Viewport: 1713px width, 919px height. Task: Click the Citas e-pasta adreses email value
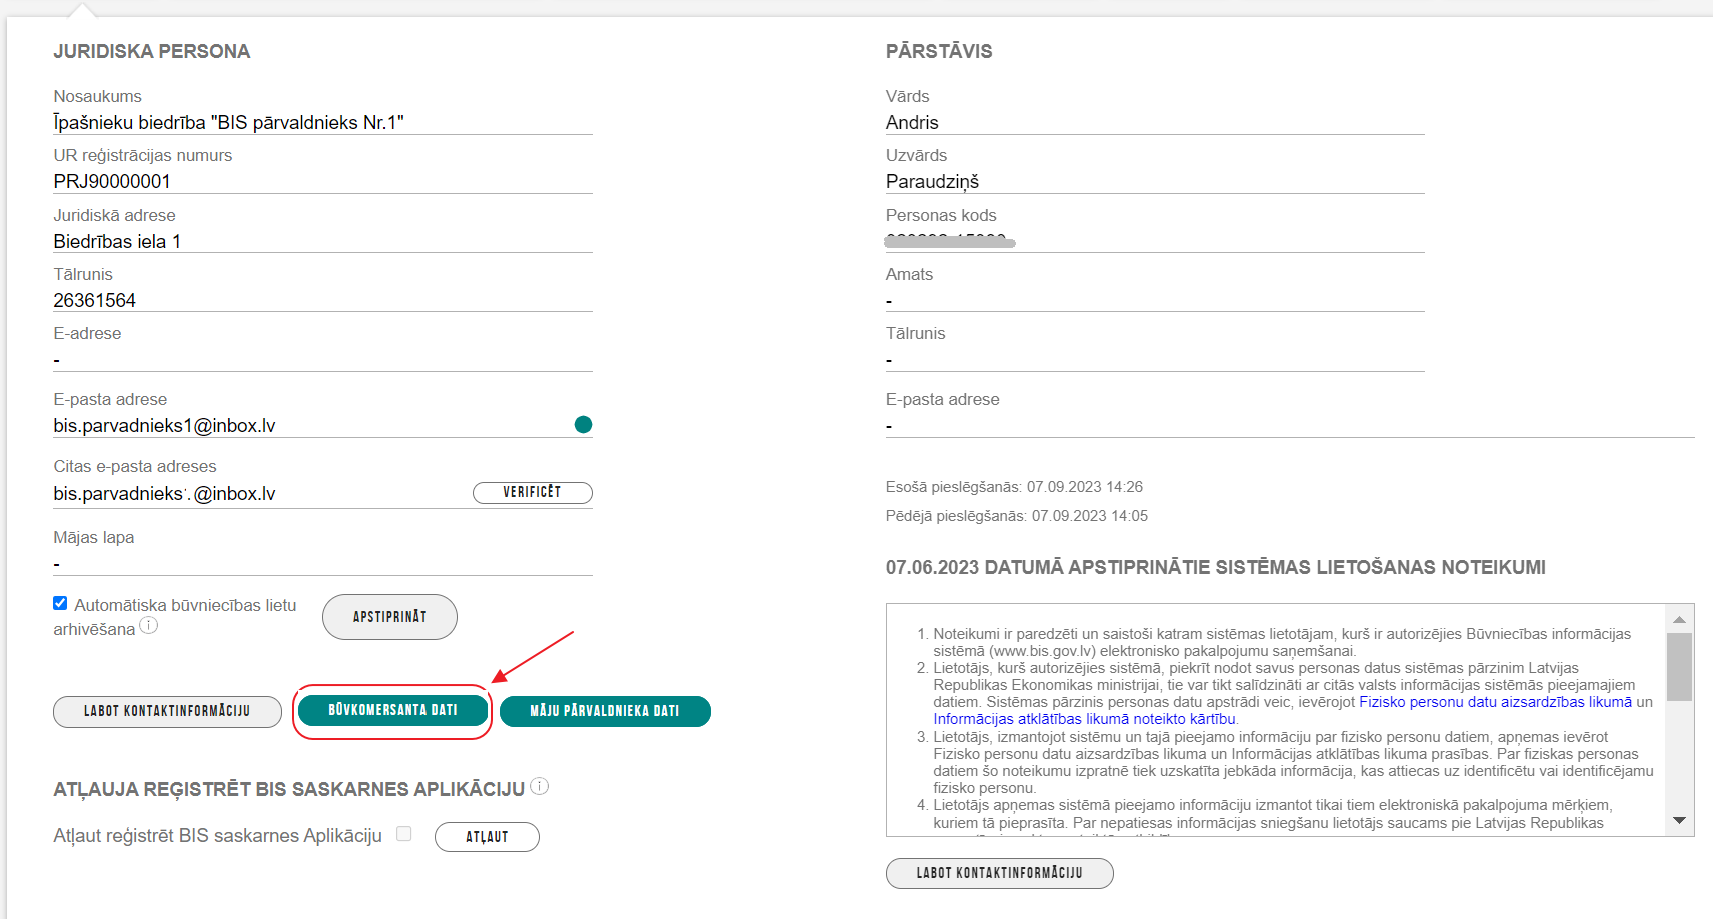[164, 493]
